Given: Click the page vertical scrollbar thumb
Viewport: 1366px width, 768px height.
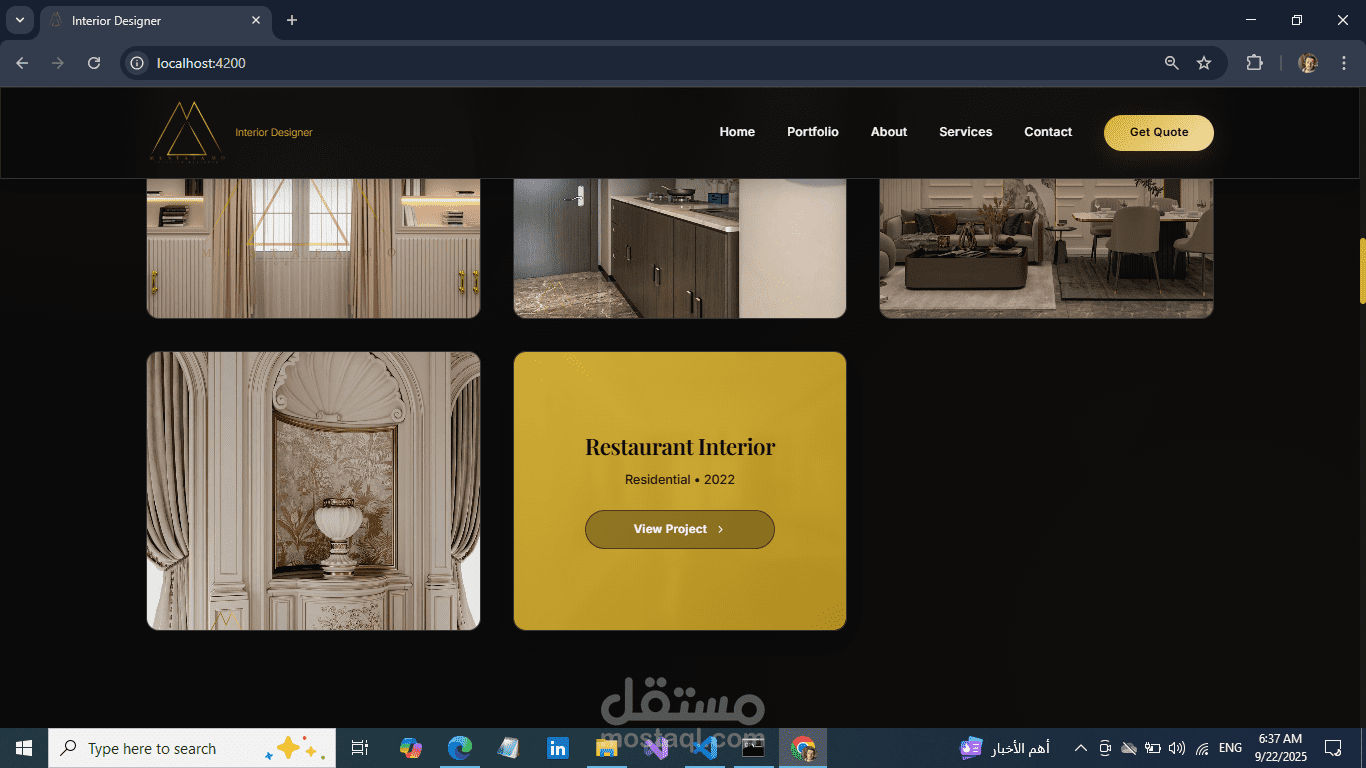Looking at the screenshot, I should 1362,270.
